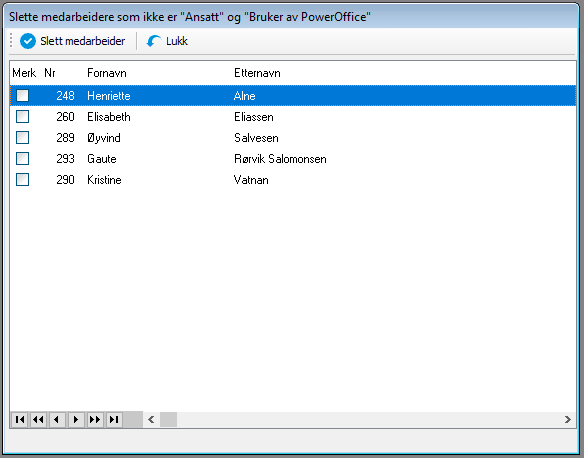Jump forward one page of records

(95, 420)
